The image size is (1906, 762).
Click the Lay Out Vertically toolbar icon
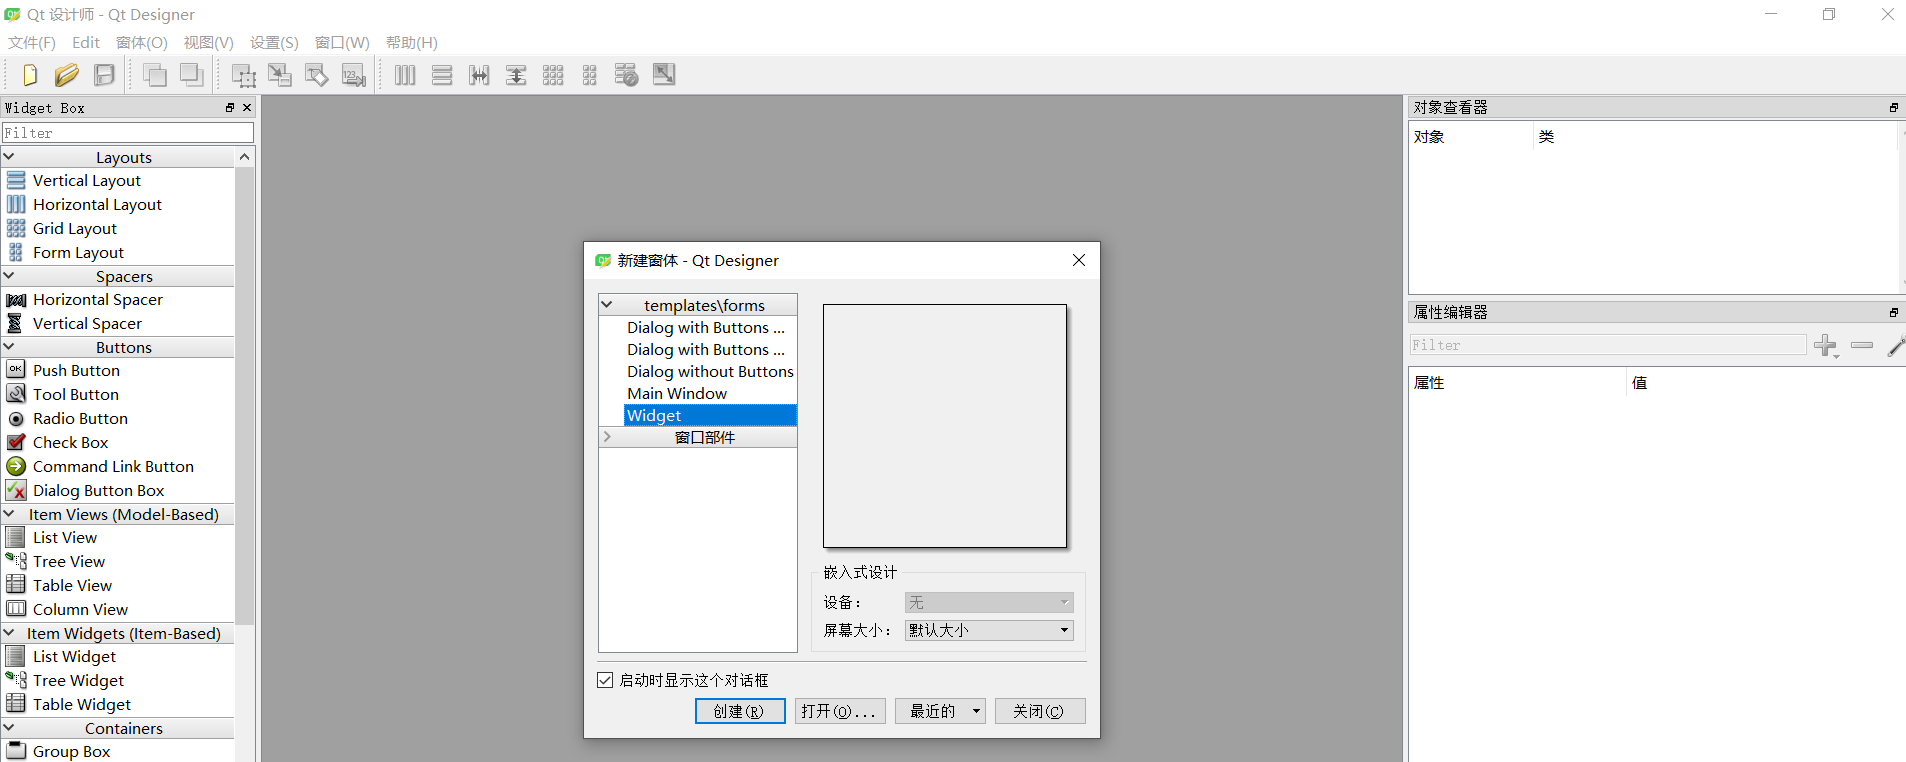click(442, 75)
